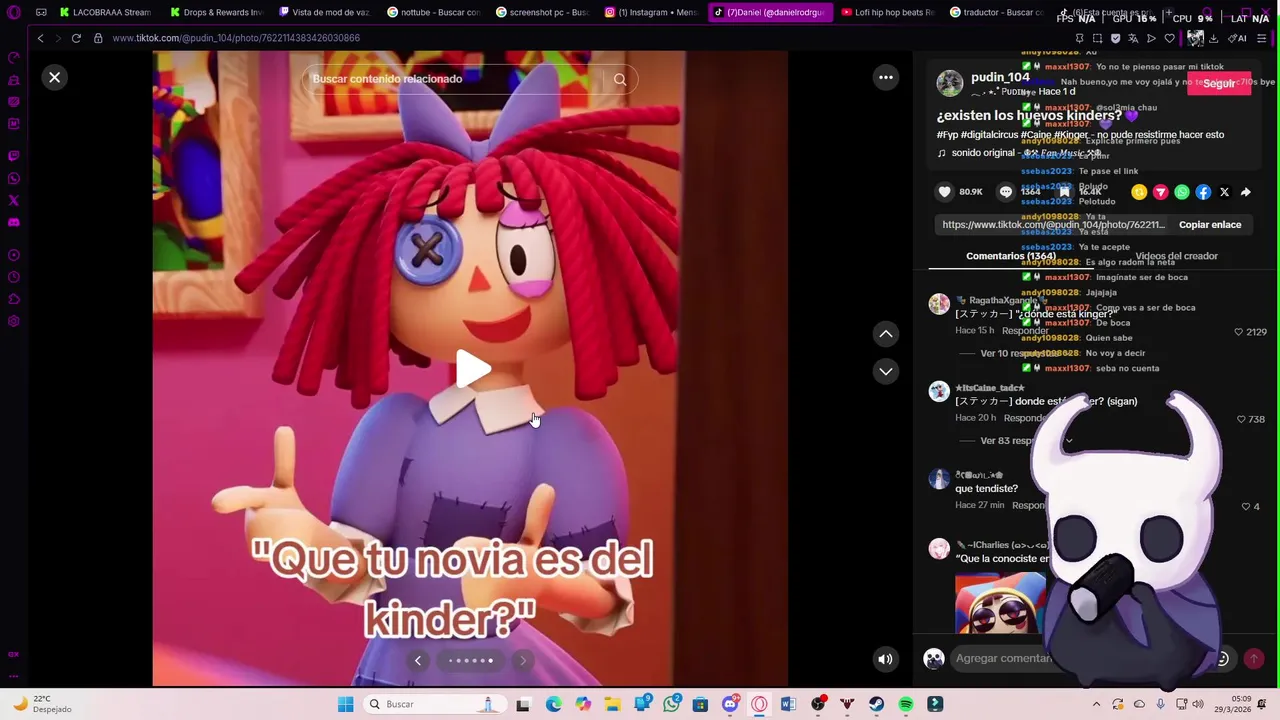Open Discord in Opera GX sidebar
The image size is (1280, 720).
[13, 222]
